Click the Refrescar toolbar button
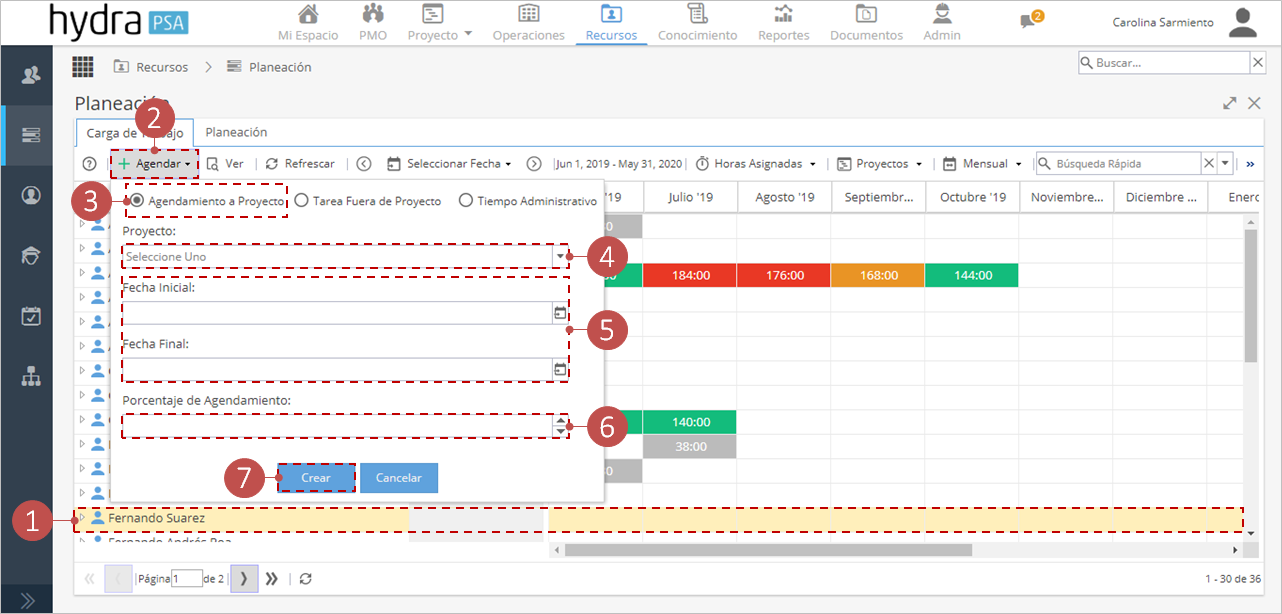This screenshot has width=1282, height=614. coord(300,163)
